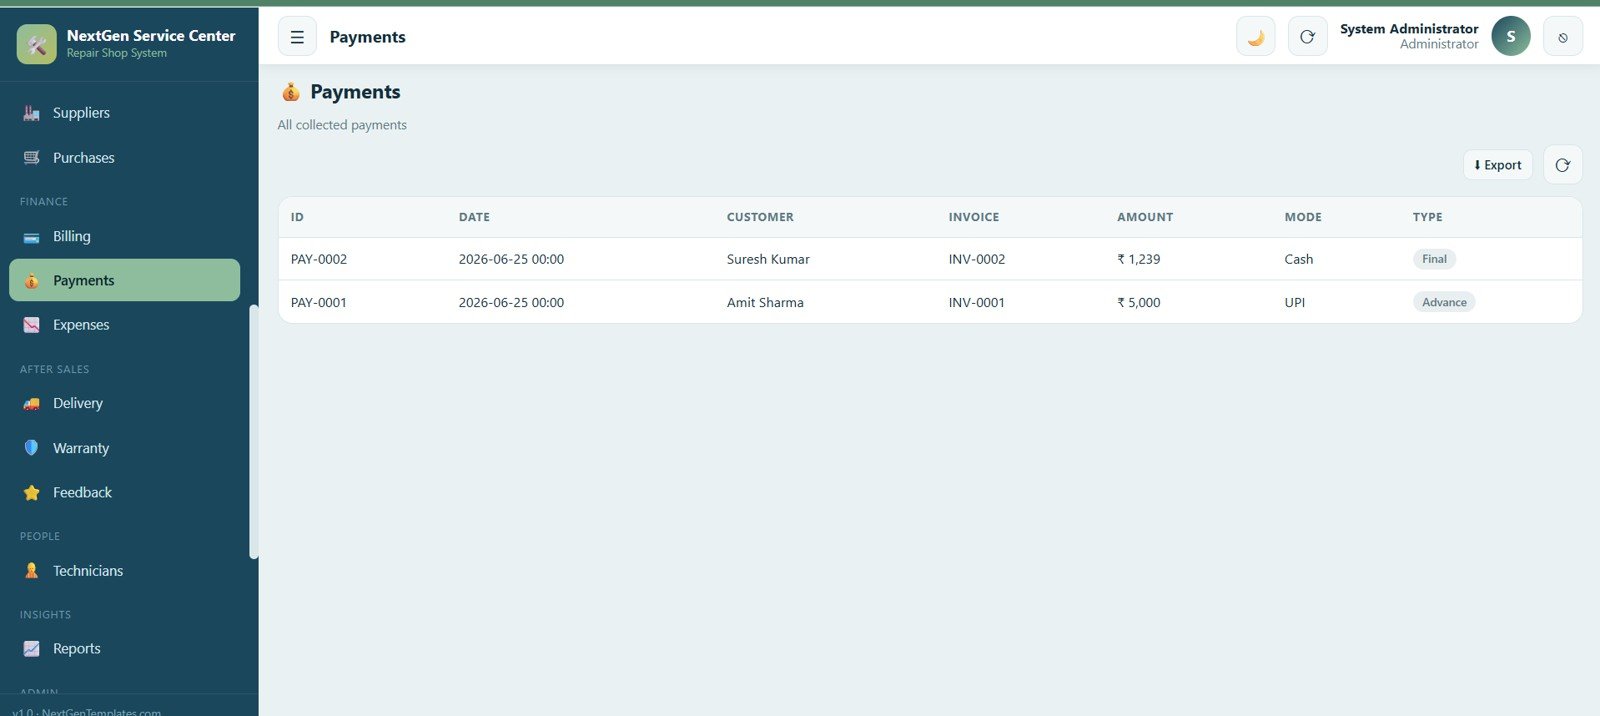
Task: Navigate to the Expenses page
Action: [124, 325]
